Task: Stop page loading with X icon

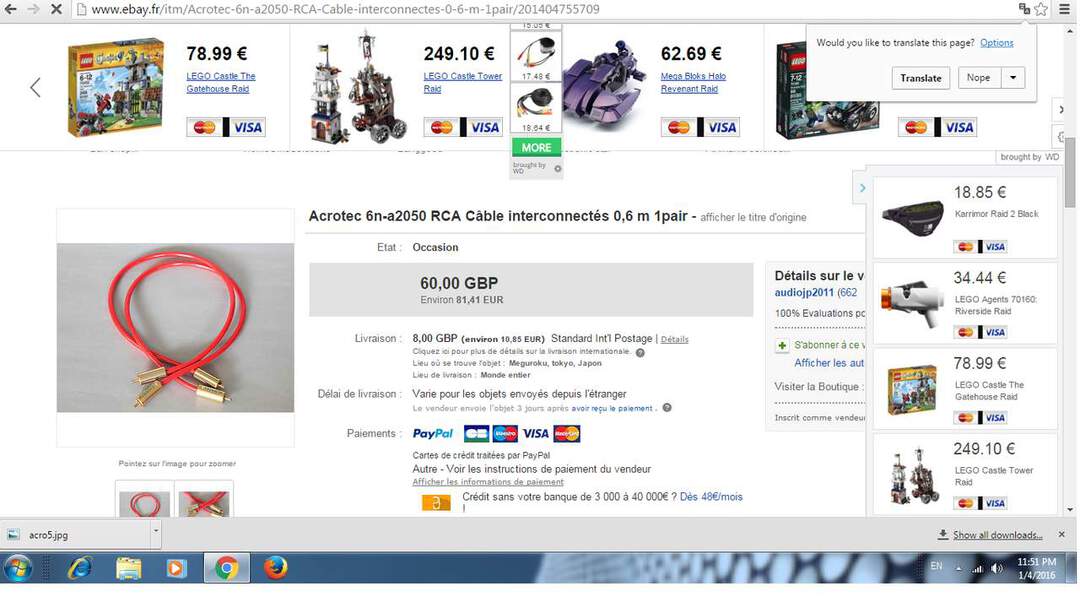Action: coord(56,9)
